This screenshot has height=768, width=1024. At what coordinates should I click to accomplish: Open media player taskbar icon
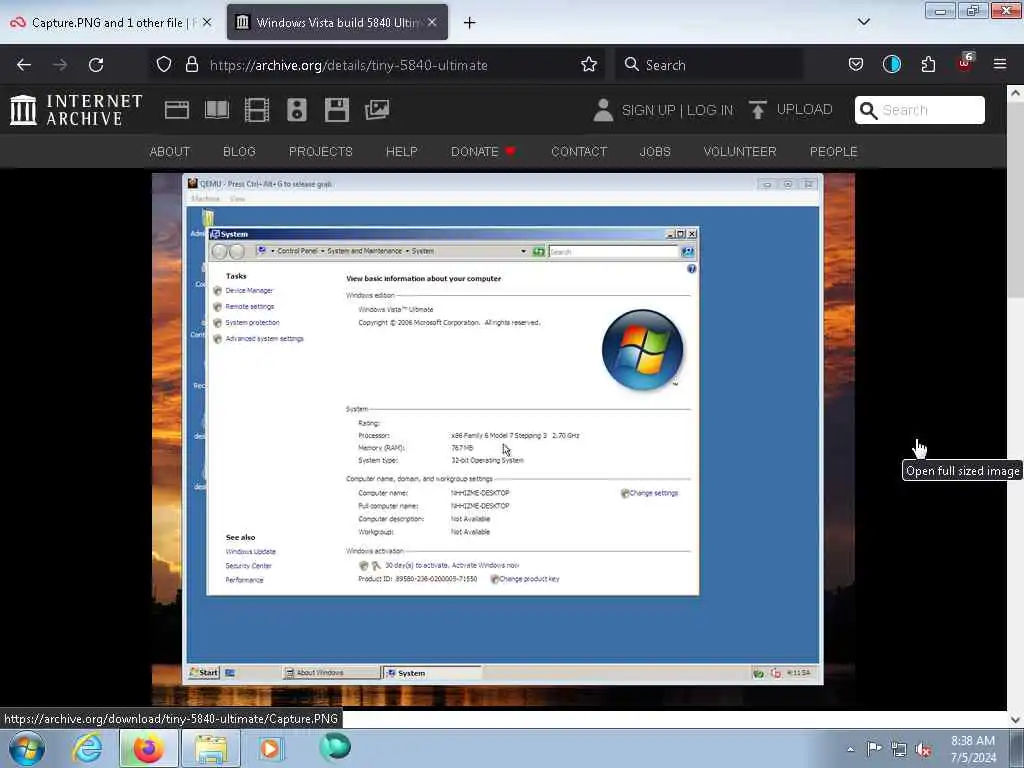coord(270,748)
